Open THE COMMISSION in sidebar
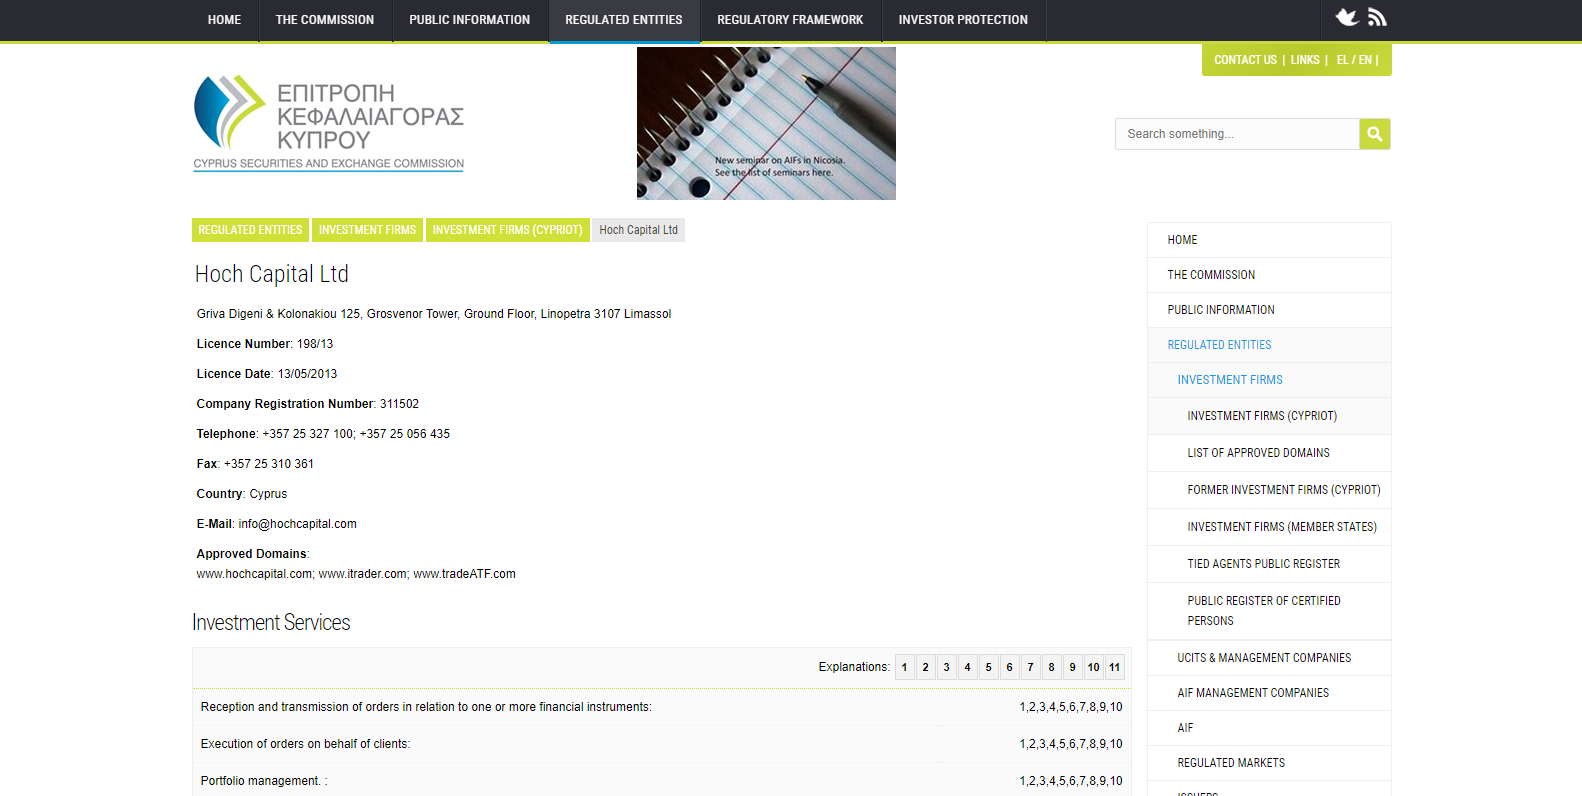Viewport: 1582px width, 796px height. [1269, 275]
